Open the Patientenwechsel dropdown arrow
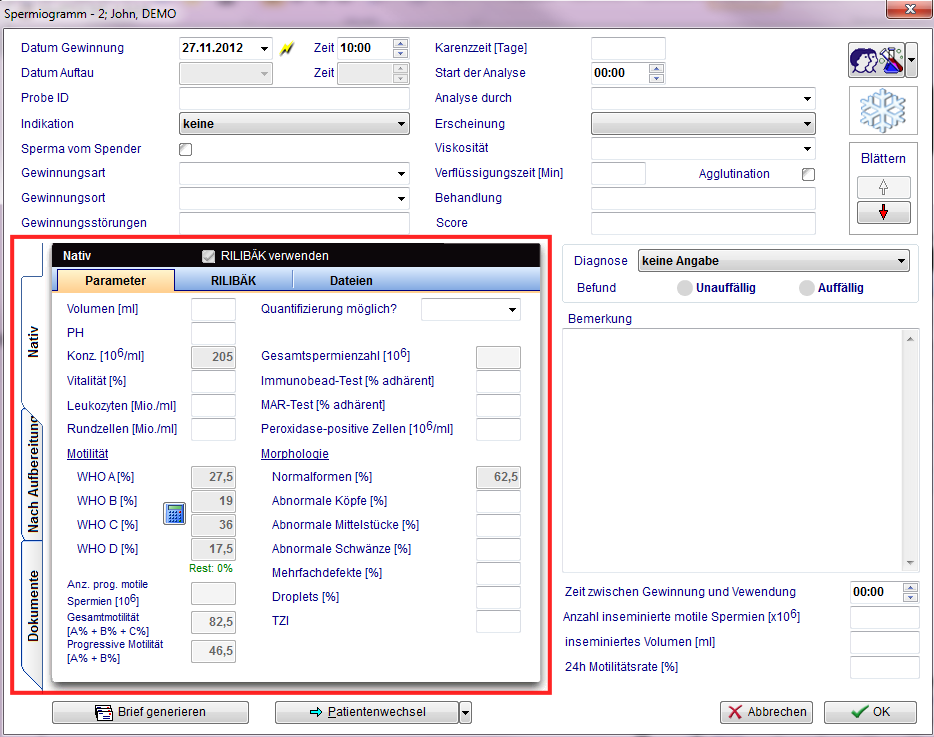 [465, 712]
